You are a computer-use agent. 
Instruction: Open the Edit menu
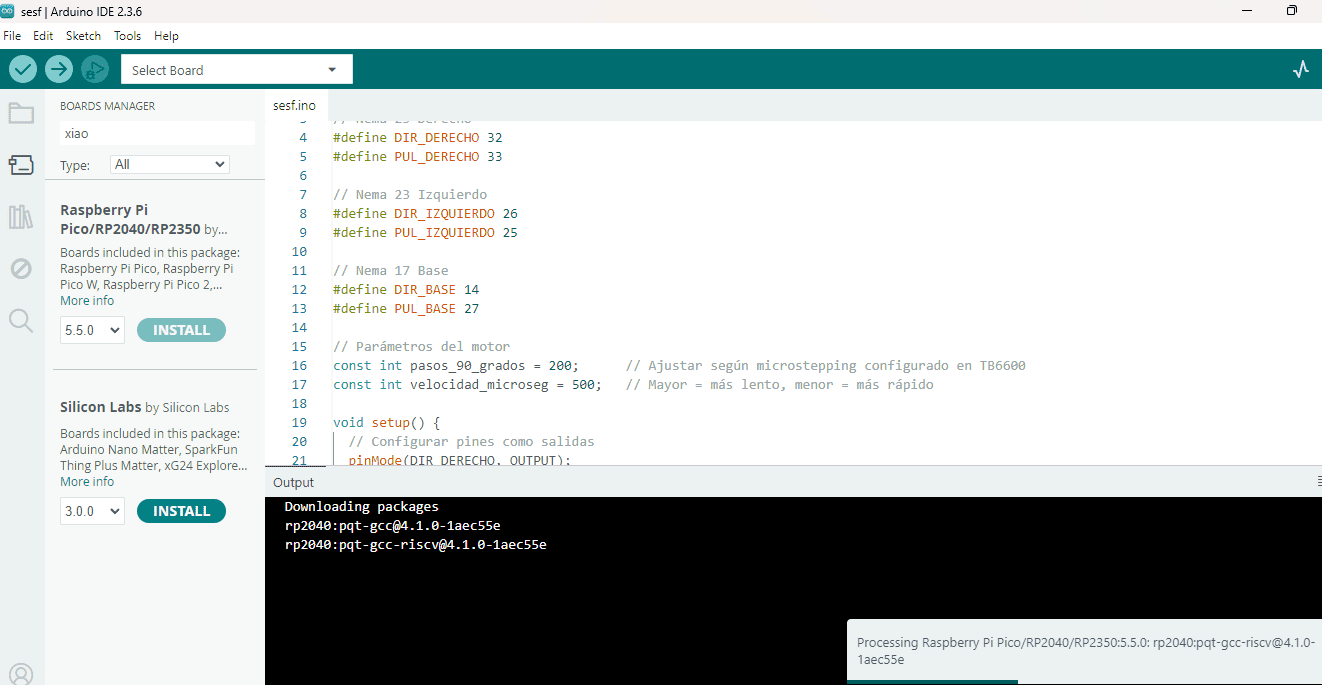click(43, 35)
